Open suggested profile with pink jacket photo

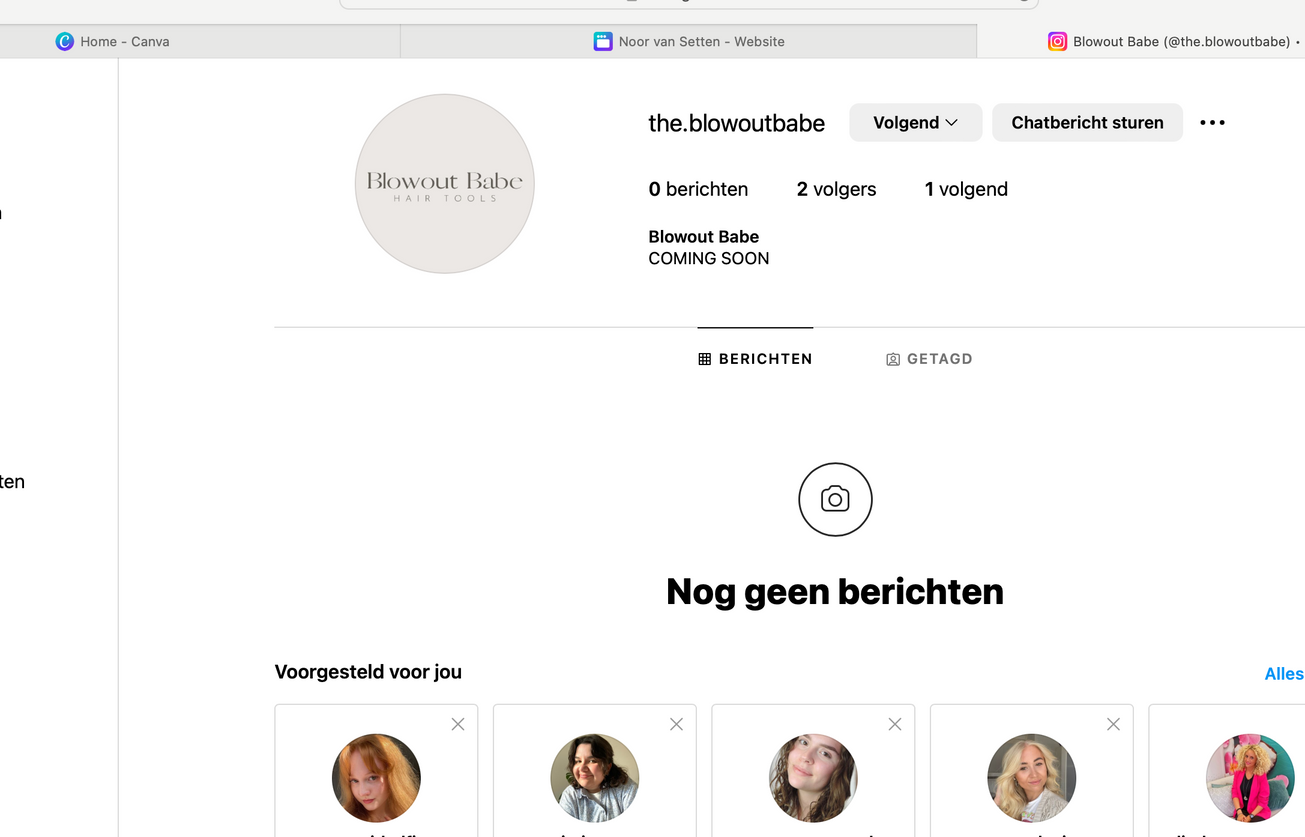1250,778
